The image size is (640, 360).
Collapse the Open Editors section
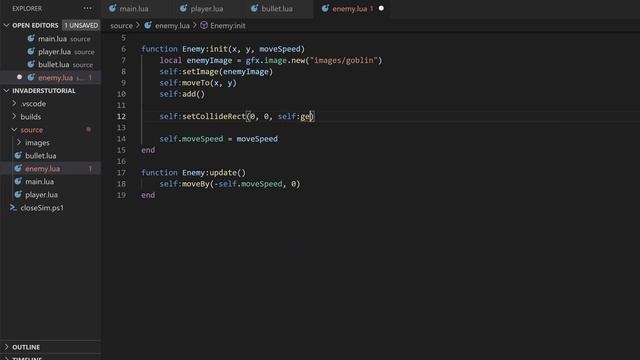7,25
